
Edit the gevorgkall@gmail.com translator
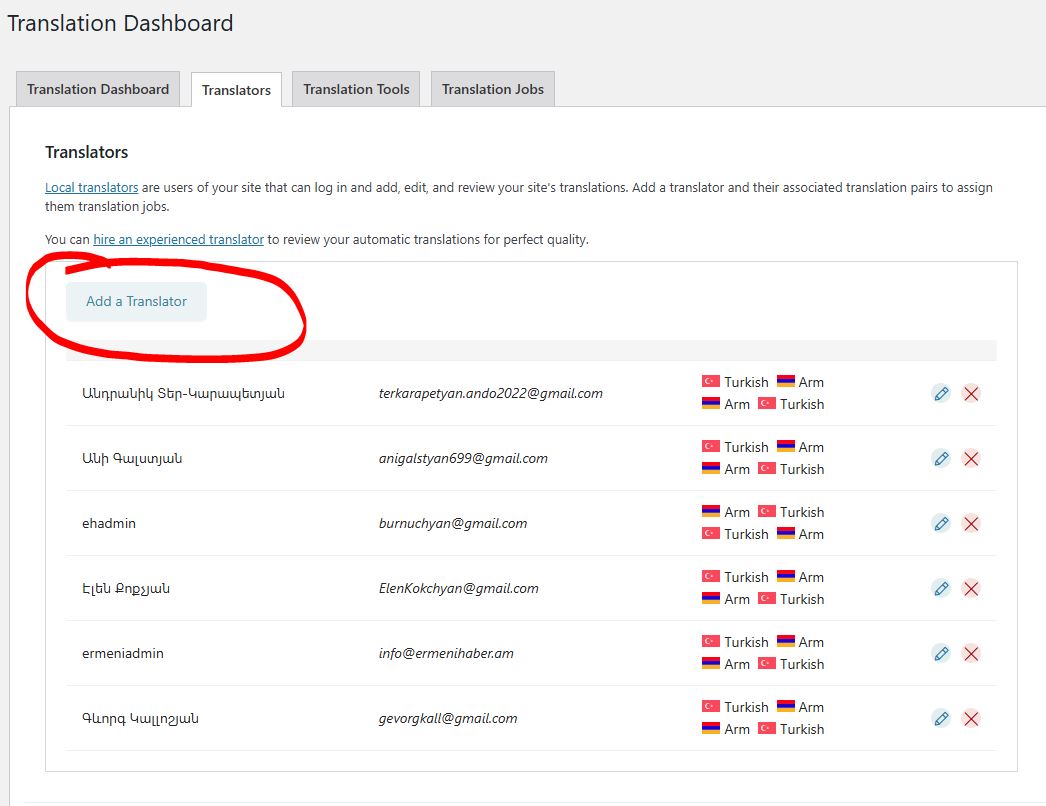[940, 718]
